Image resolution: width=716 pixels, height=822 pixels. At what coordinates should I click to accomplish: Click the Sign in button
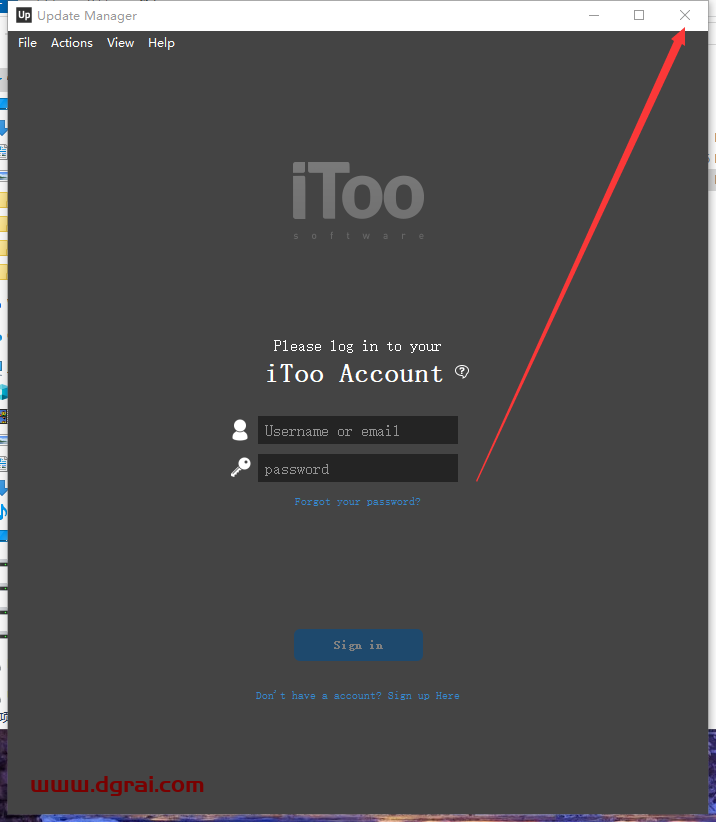(359, 645)
